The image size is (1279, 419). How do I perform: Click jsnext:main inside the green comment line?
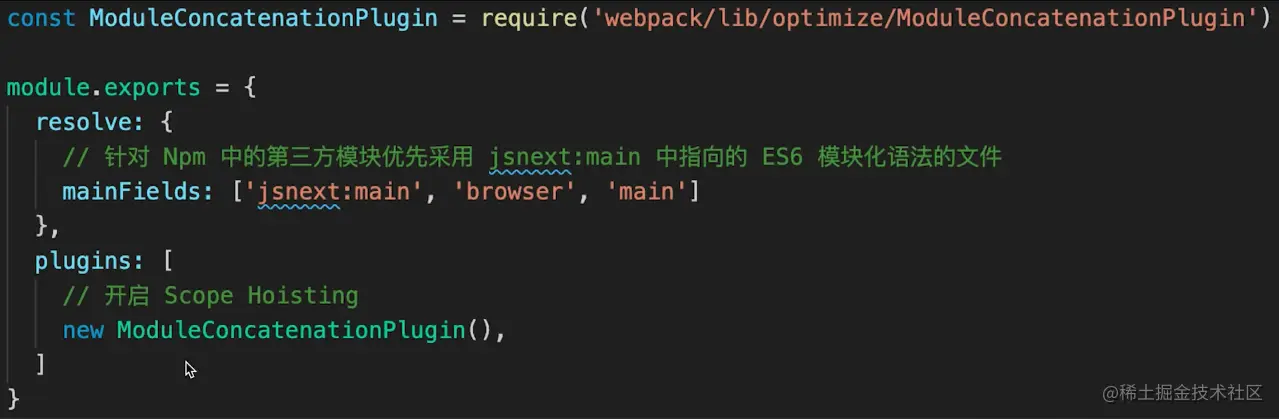tap(565, 157)
